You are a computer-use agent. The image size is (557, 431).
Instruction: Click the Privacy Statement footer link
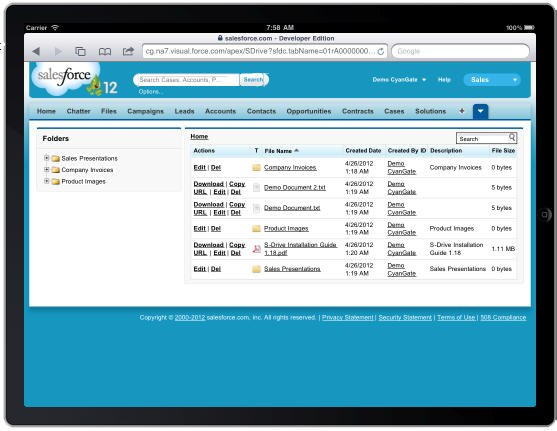[x=348, y=317]
